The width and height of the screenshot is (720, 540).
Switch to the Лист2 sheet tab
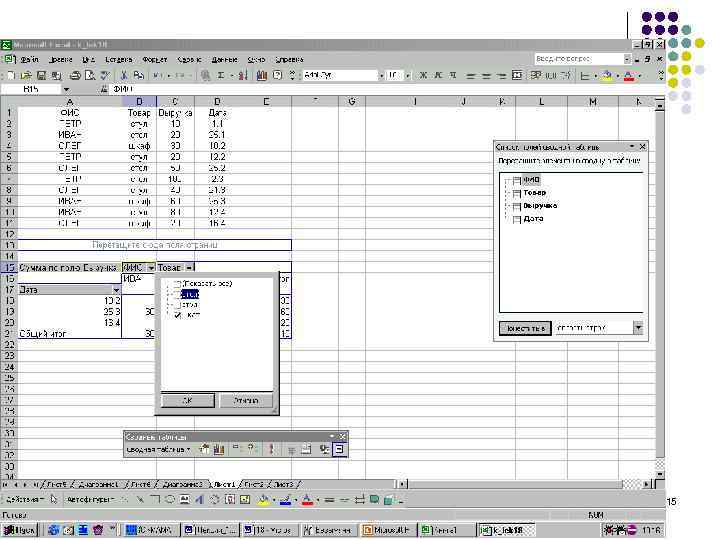[253, 484]
